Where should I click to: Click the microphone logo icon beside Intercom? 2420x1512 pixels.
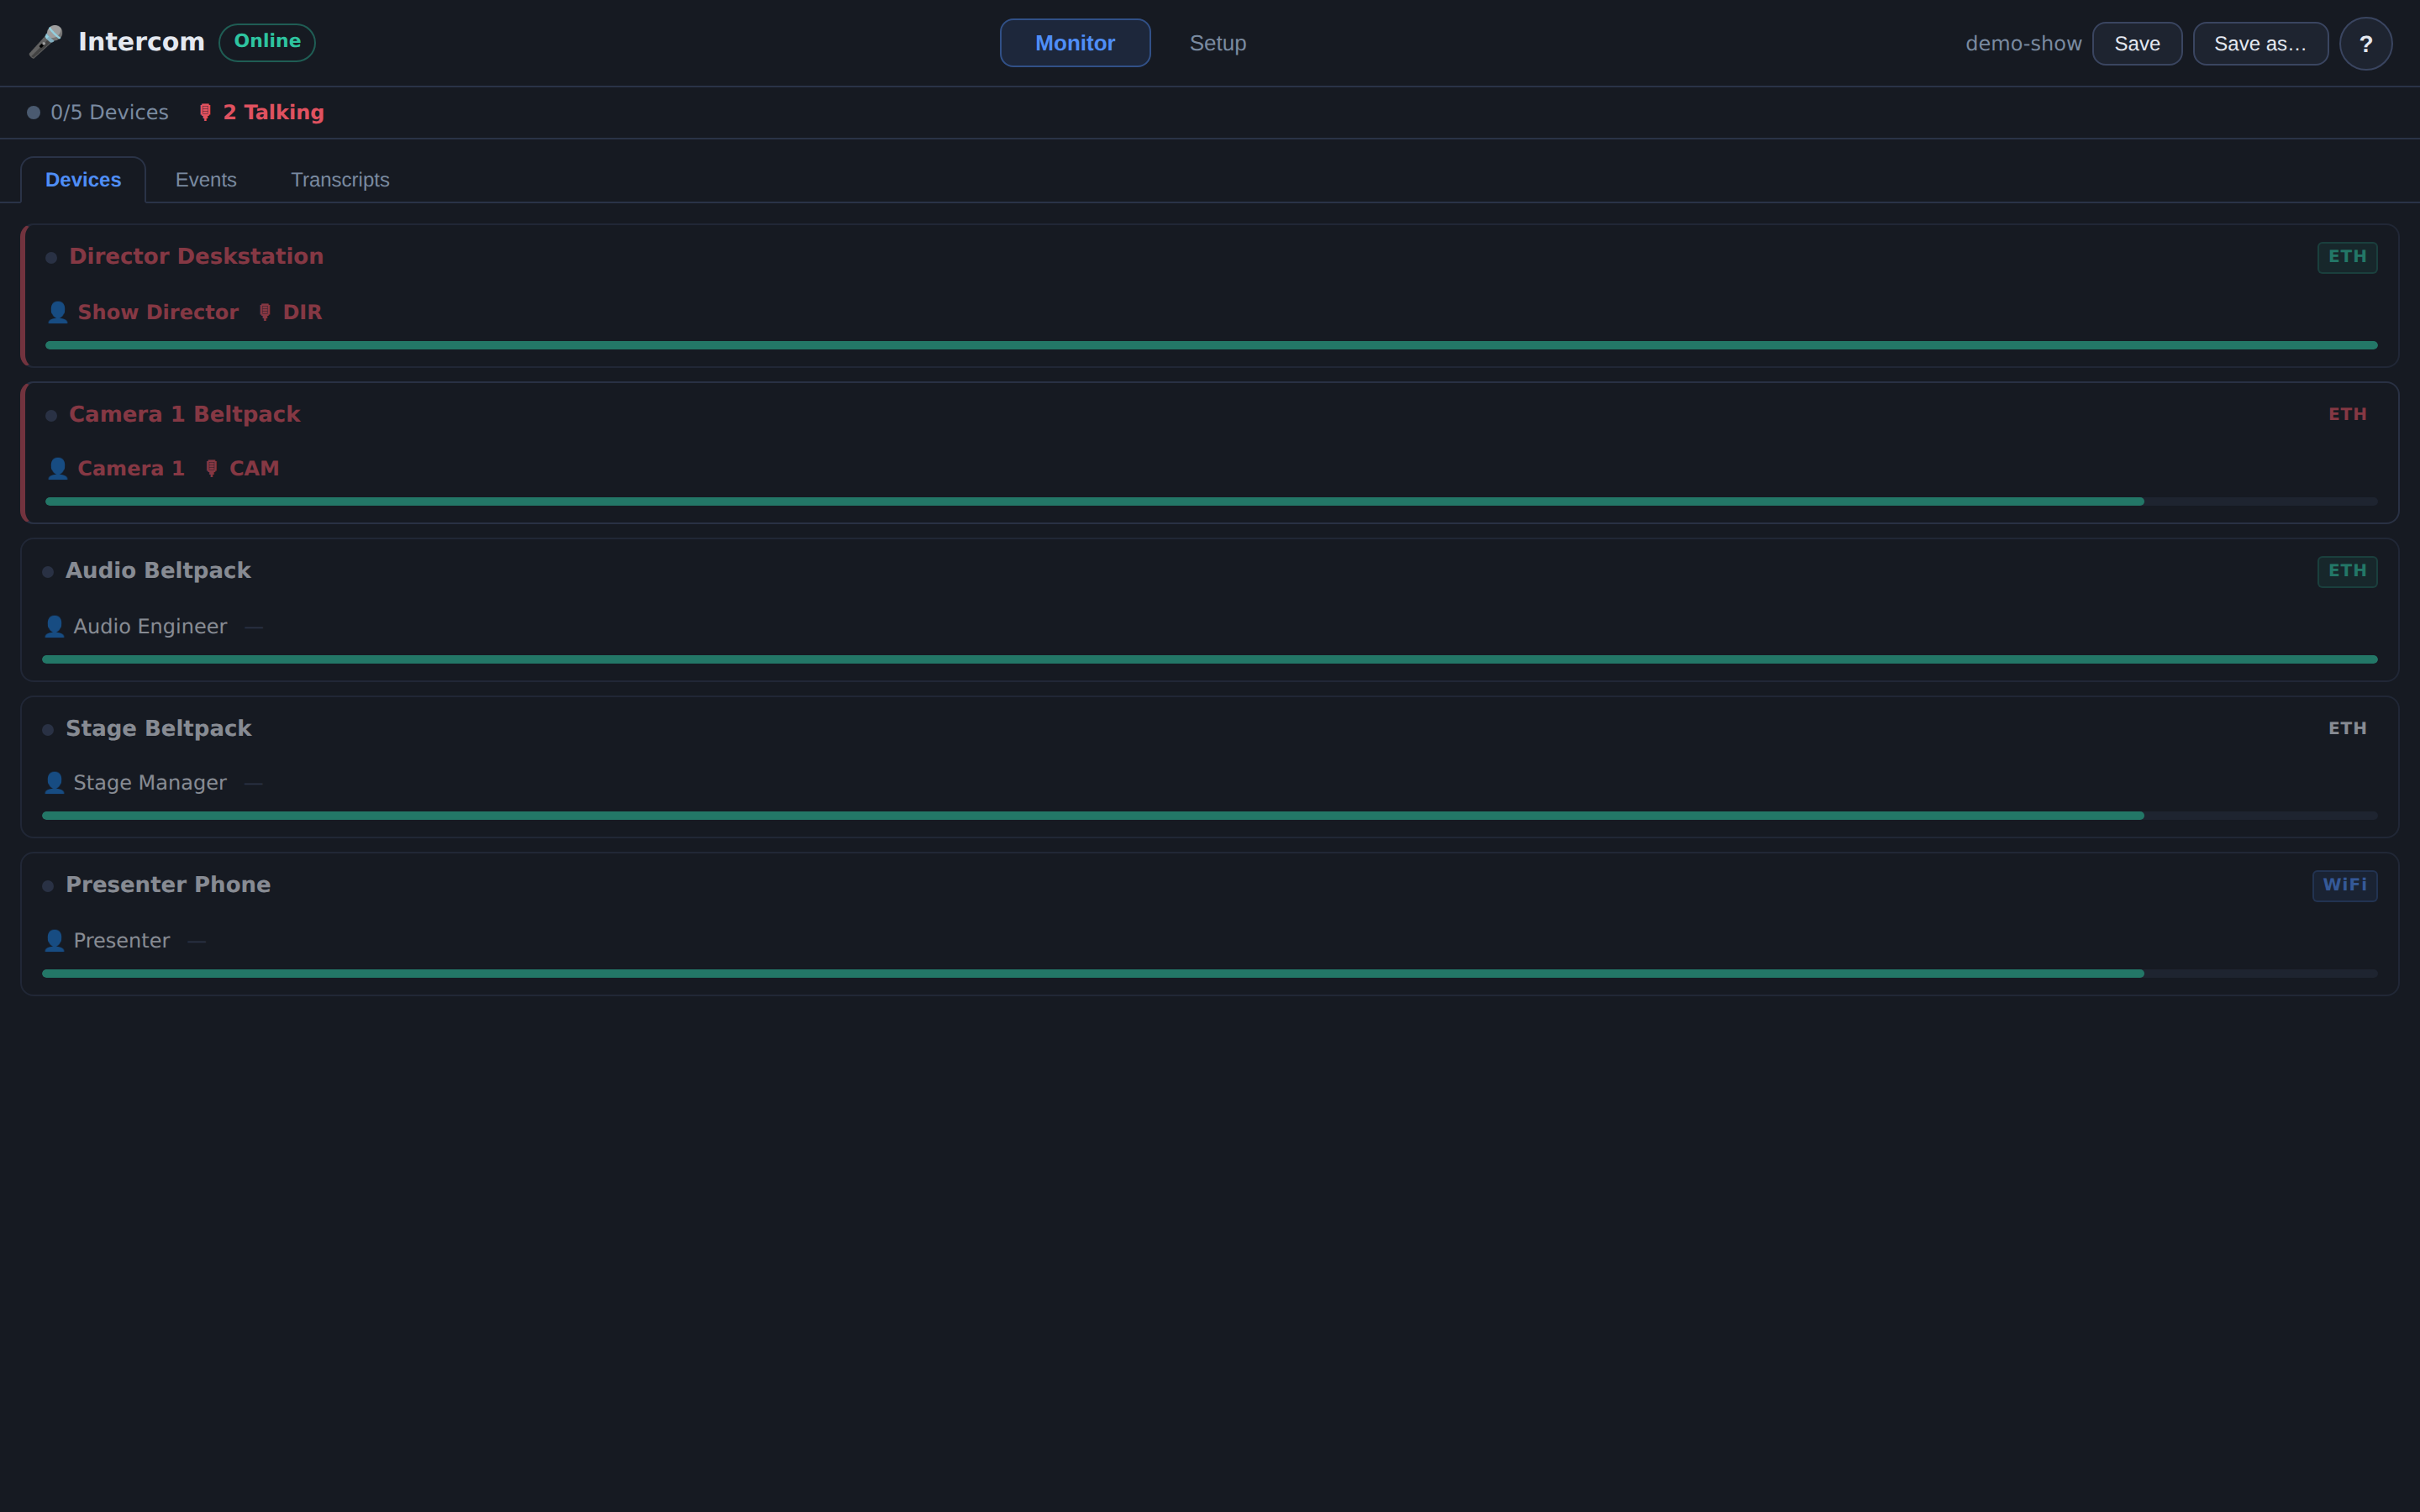(x=46, y=42)
